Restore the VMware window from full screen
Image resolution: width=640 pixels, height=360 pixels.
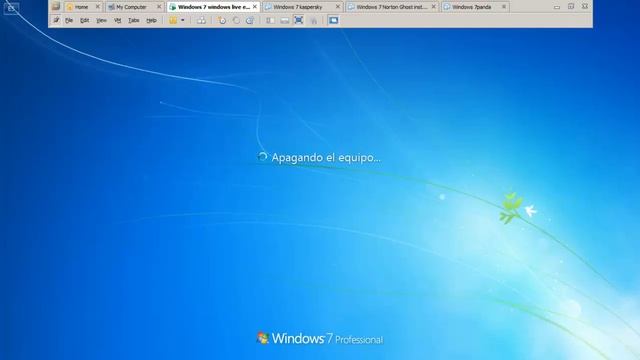click(x=571, y=7)
